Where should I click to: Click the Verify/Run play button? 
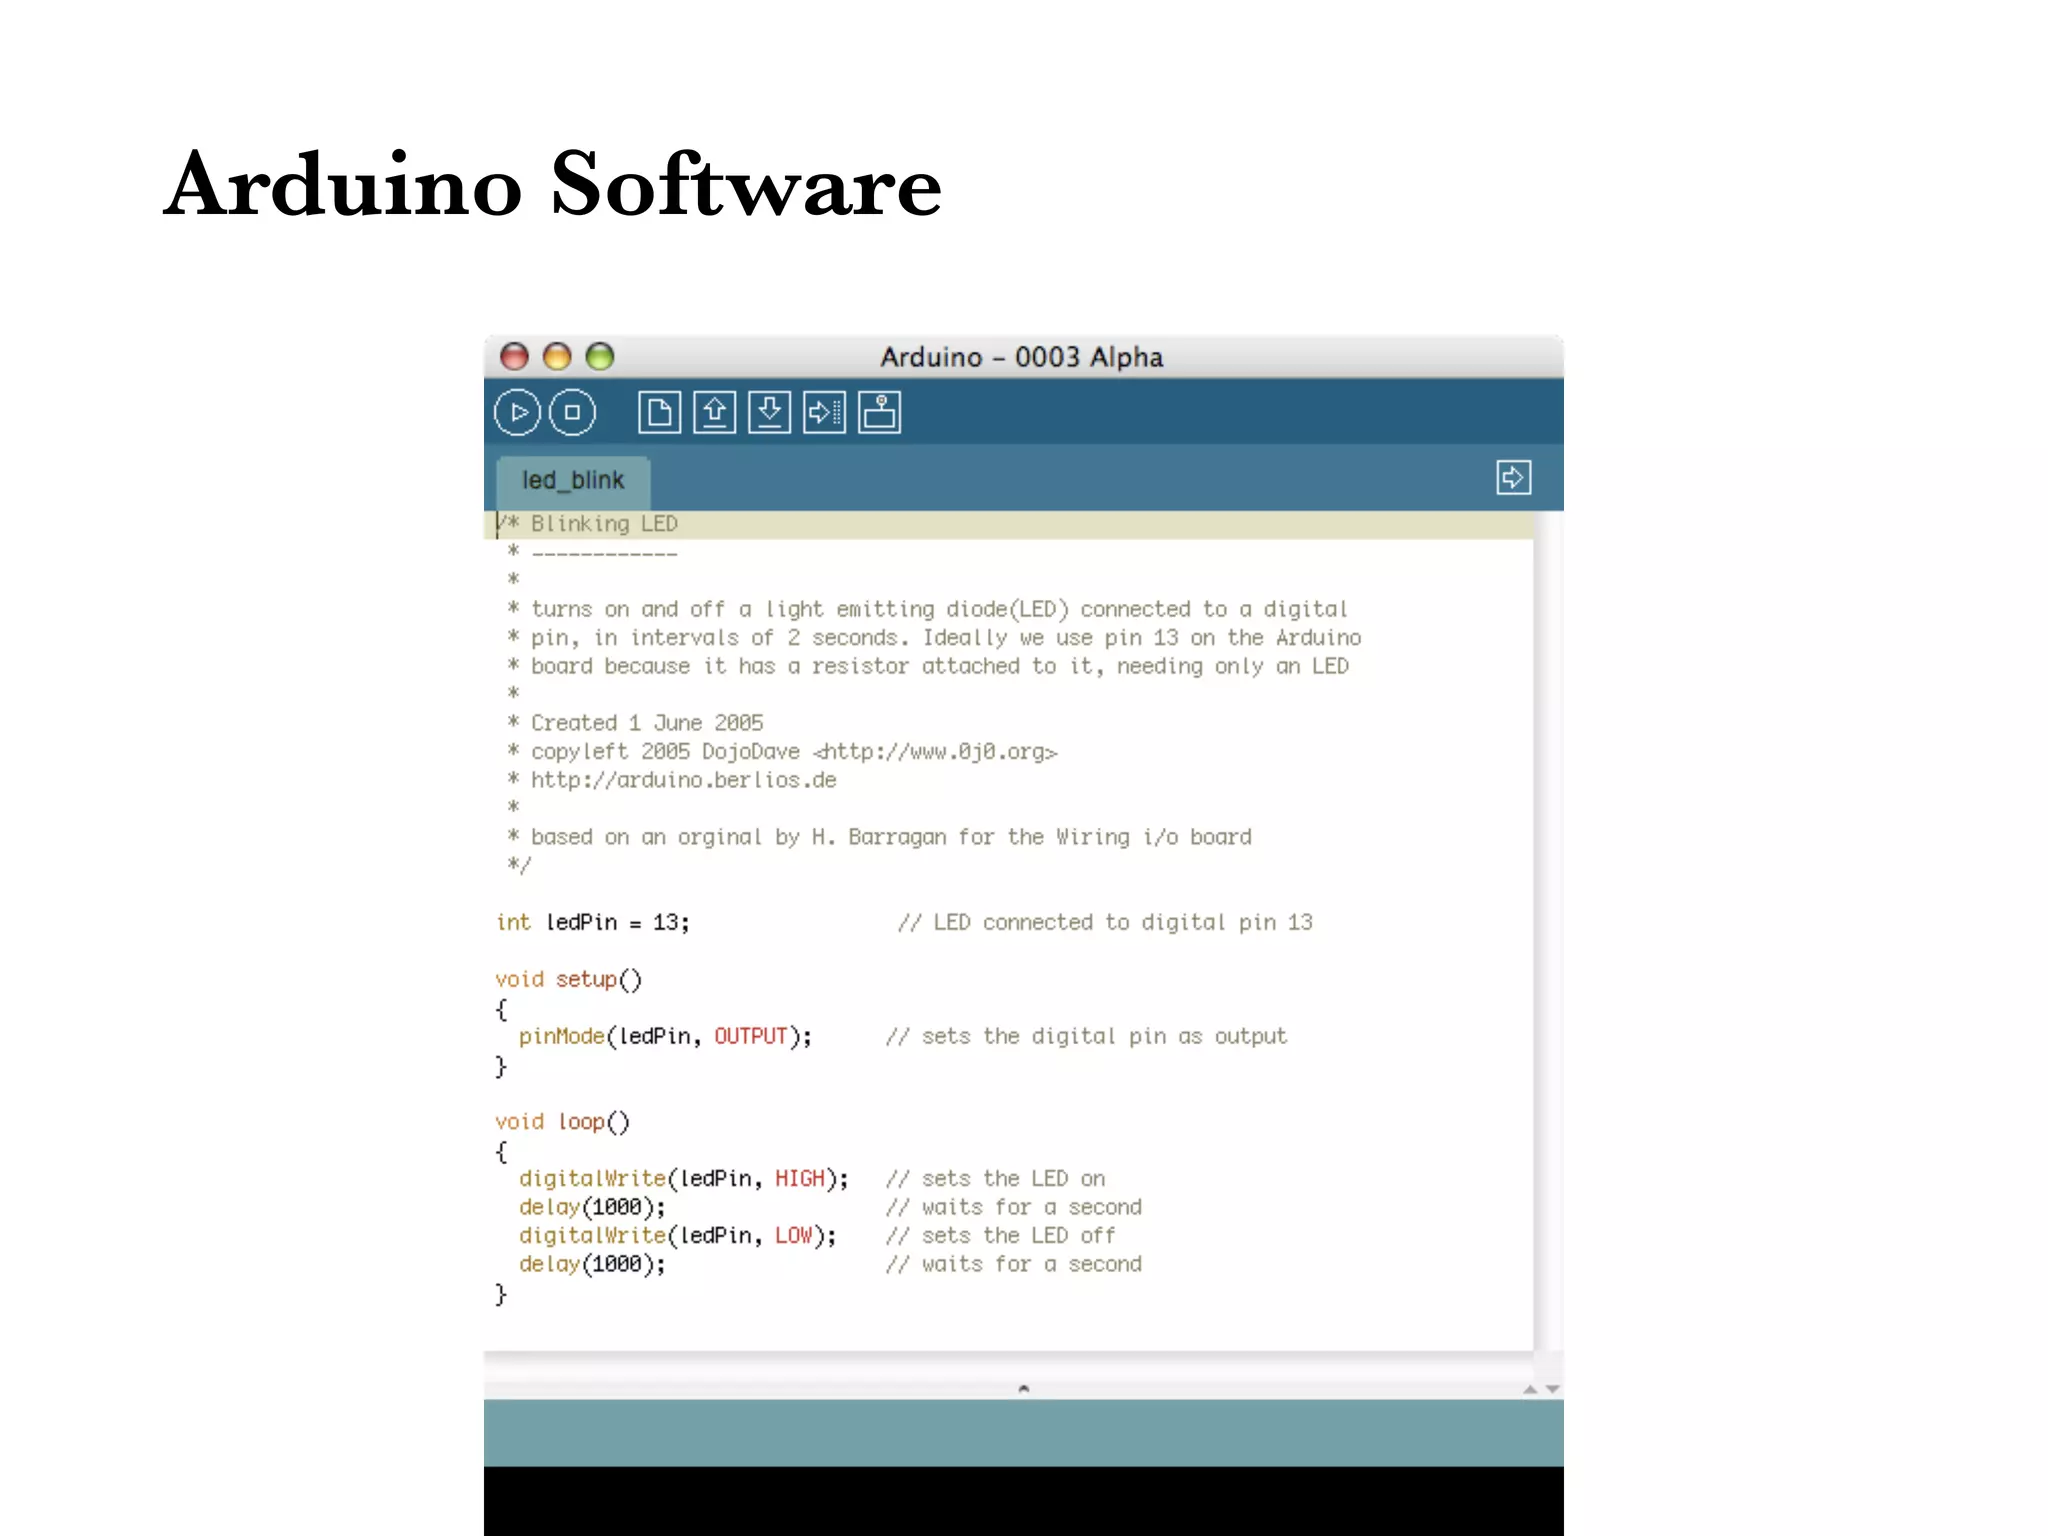517,412
